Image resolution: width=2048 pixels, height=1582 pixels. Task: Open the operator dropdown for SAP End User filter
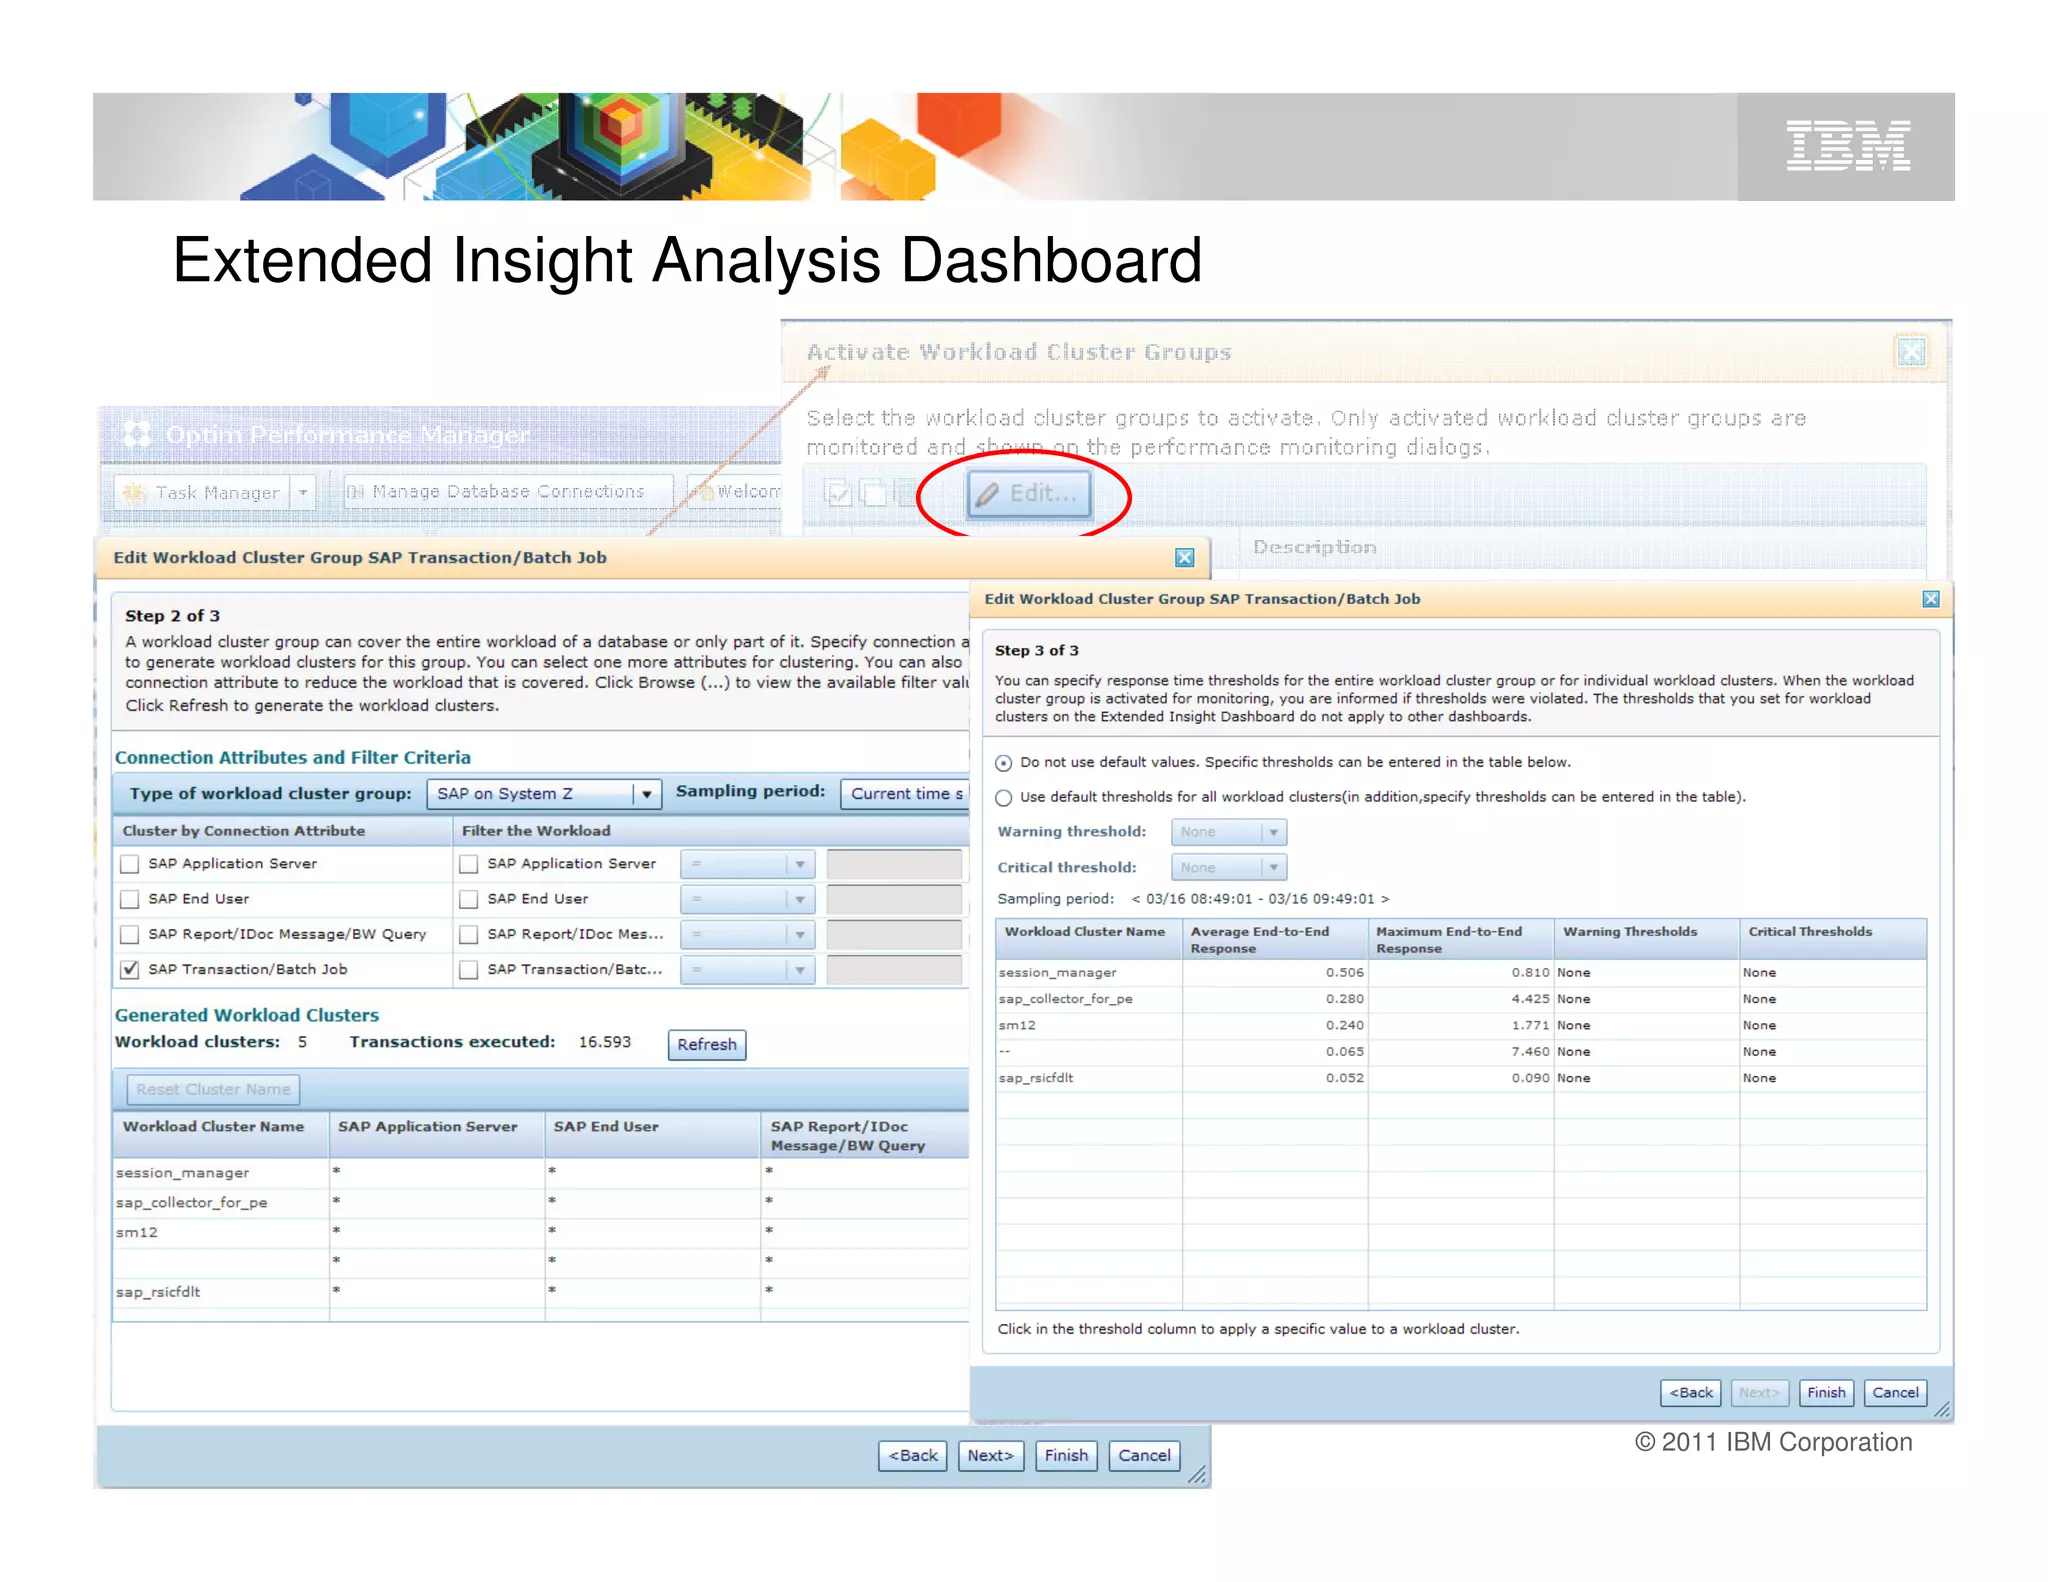(x=747, y=899)
